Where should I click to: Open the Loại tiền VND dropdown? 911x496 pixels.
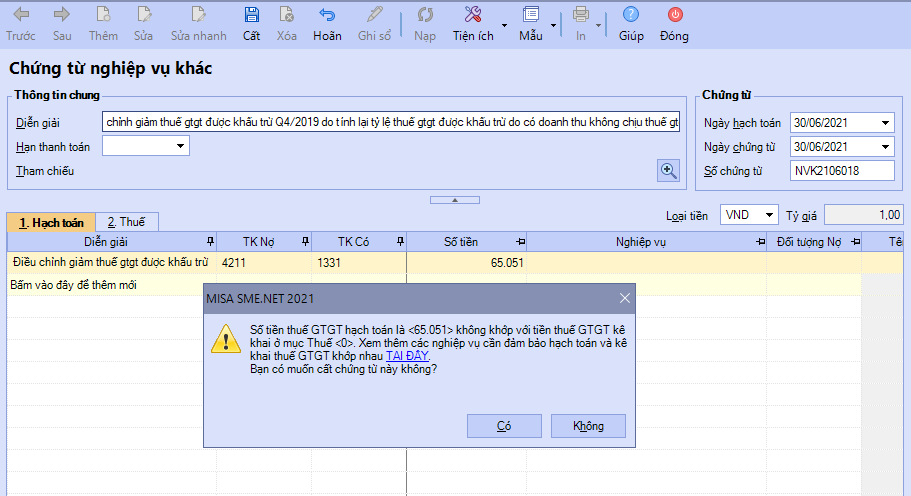point(768,215)
